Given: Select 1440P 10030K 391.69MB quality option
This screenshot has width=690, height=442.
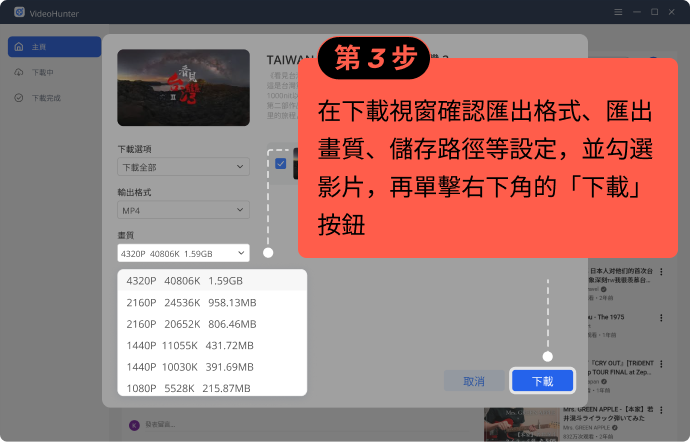Looking at the screenshot, I should 212,367.
